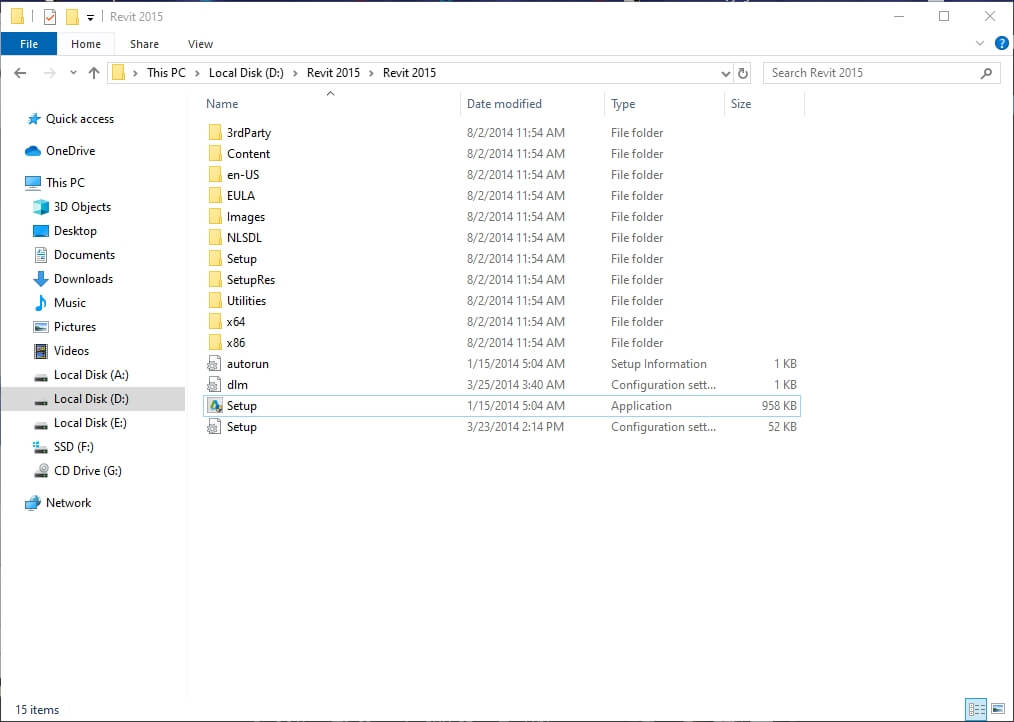Open the address bar history dropdown
The height and width of the screenshot is (722, 1014).
point(726,73)
